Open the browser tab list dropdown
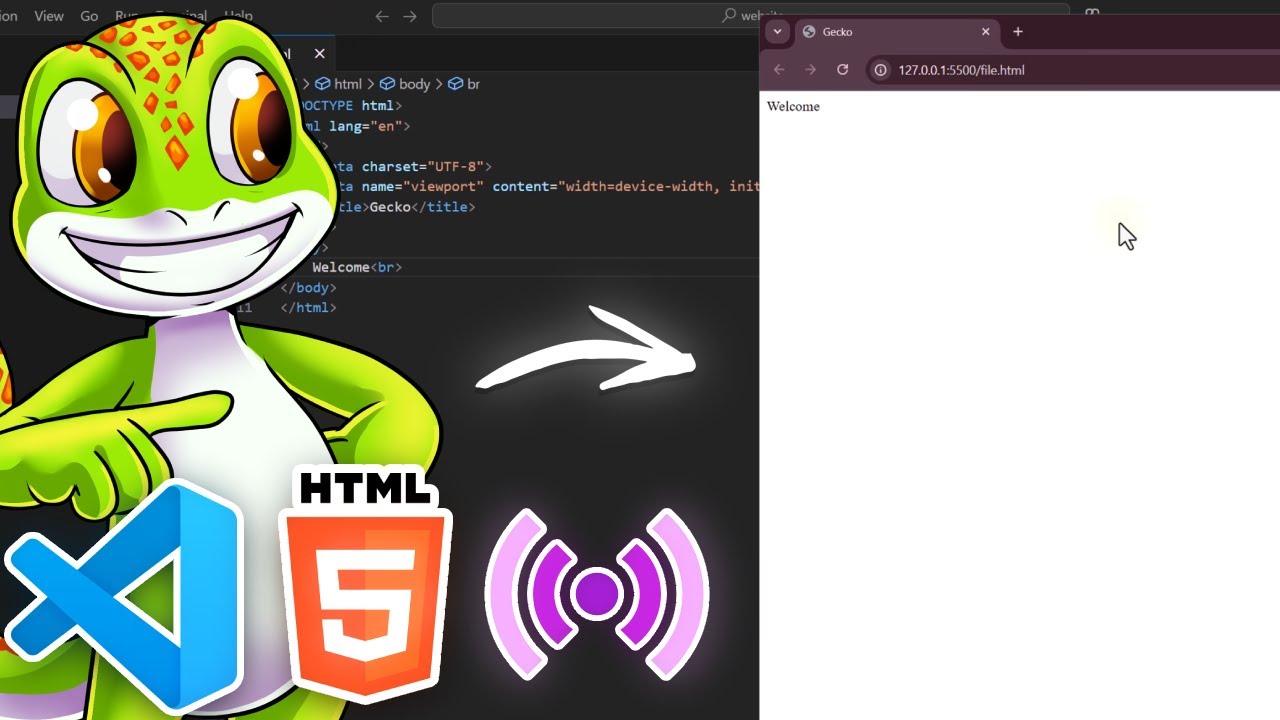The image size is (1280, 720). [777, 32]
